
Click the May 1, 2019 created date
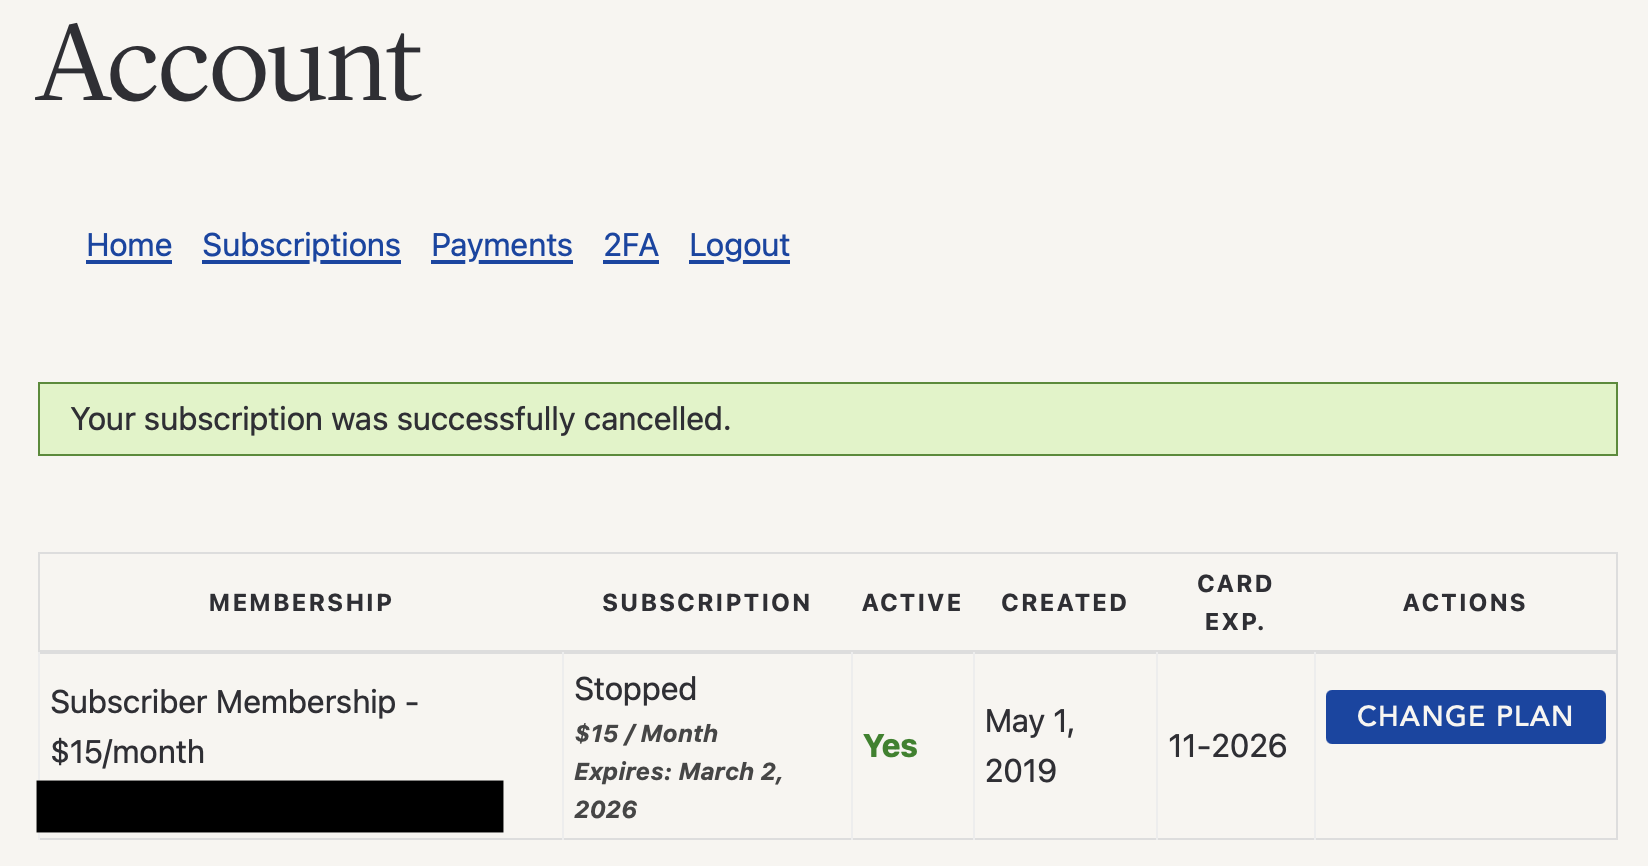click(1029, 746)
